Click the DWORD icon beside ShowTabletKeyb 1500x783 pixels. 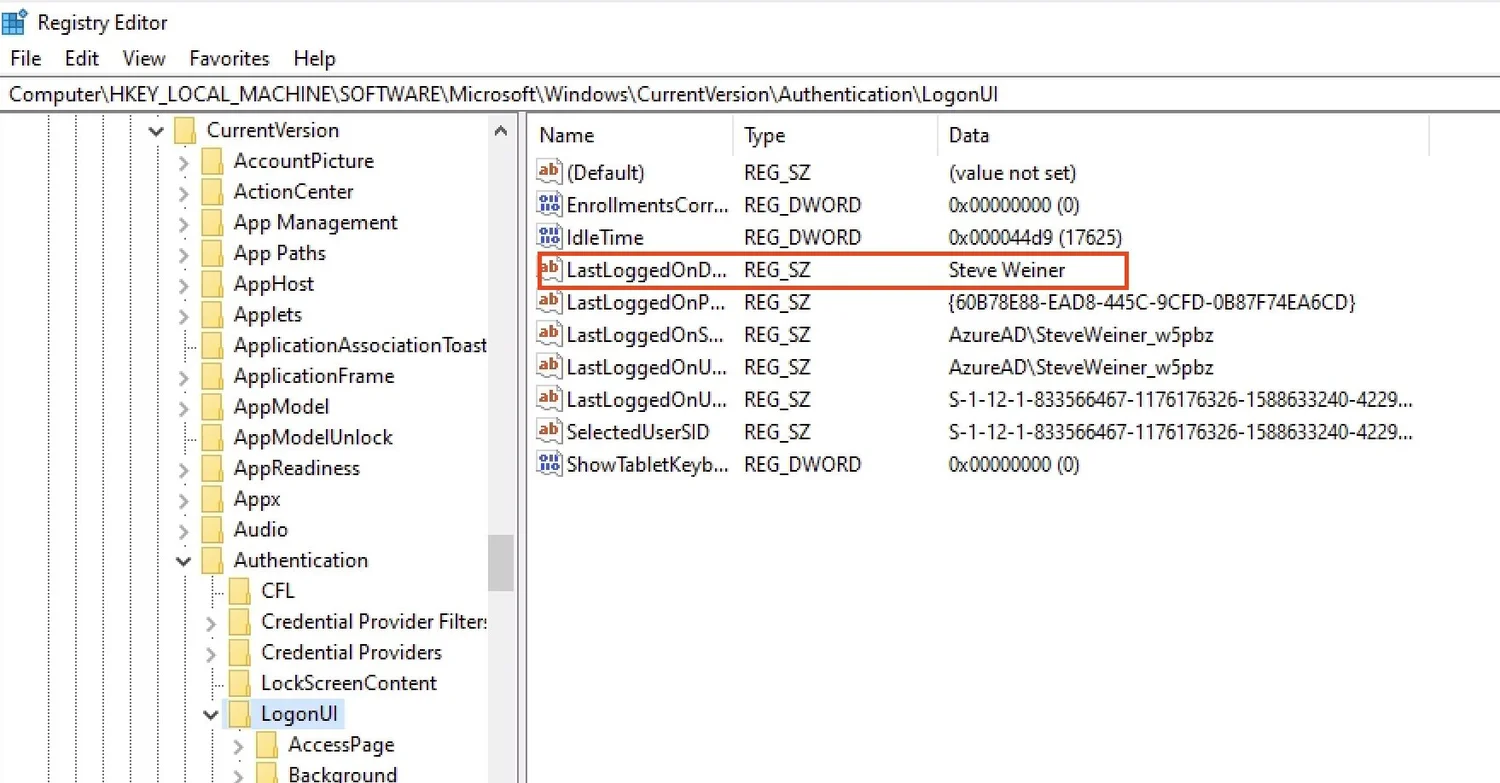click(x=549, y=464)
